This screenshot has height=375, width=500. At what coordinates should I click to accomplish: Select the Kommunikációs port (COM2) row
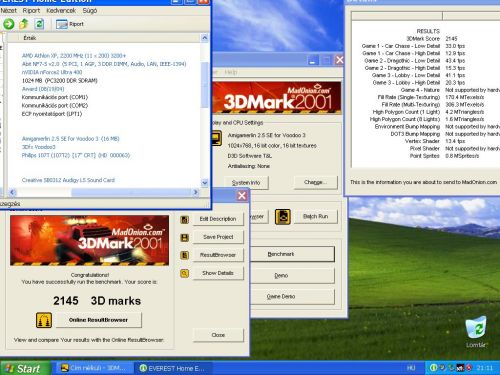tap(55, 106)
